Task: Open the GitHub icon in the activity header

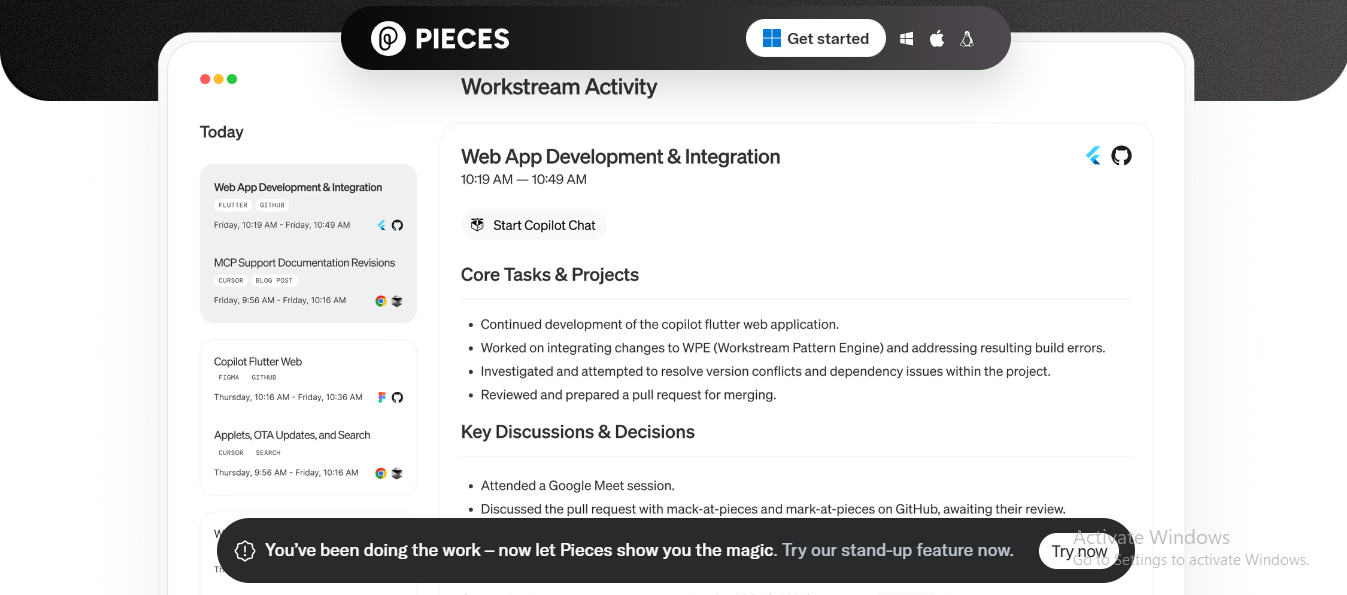Action: 1122,156
